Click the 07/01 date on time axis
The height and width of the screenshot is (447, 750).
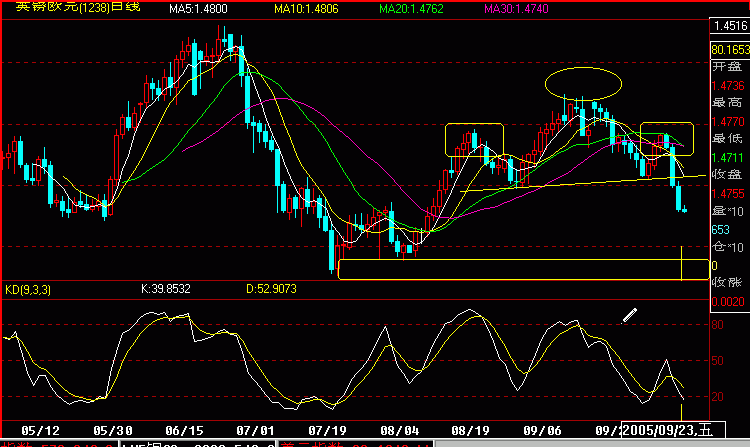pyautogui.click(x=255, y=431)
